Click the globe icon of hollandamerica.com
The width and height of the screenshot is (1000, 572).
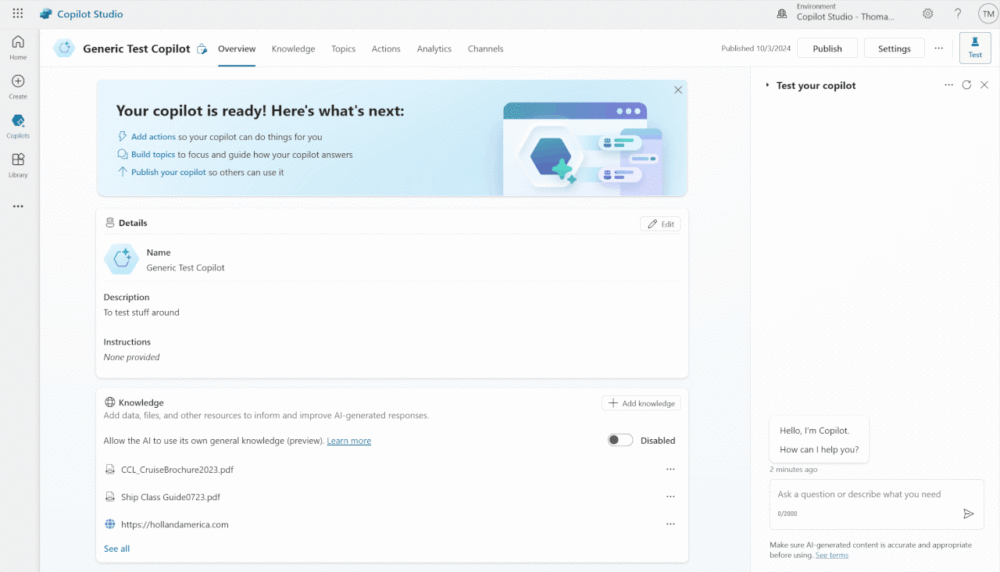110,524
